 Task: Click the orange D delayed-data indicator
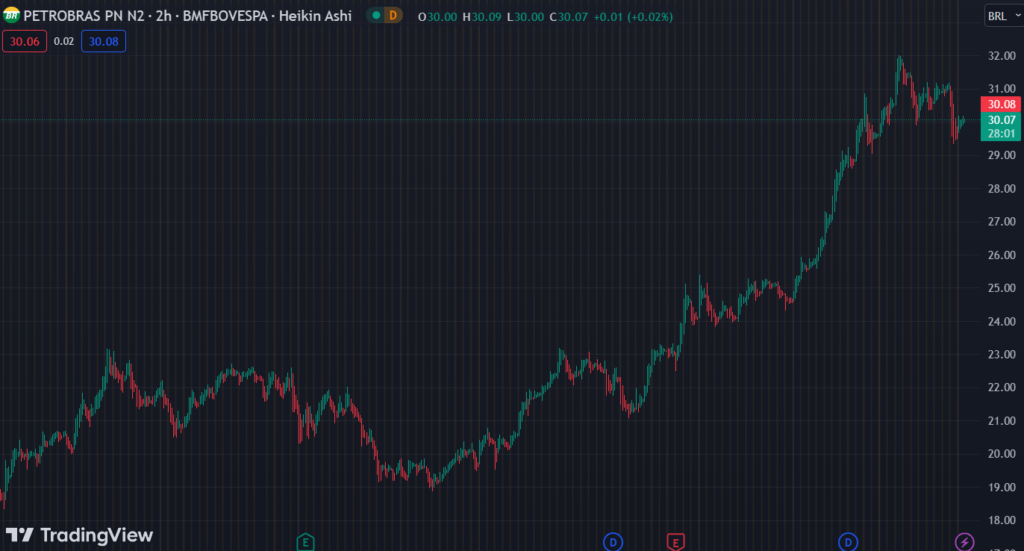[392, 15]
